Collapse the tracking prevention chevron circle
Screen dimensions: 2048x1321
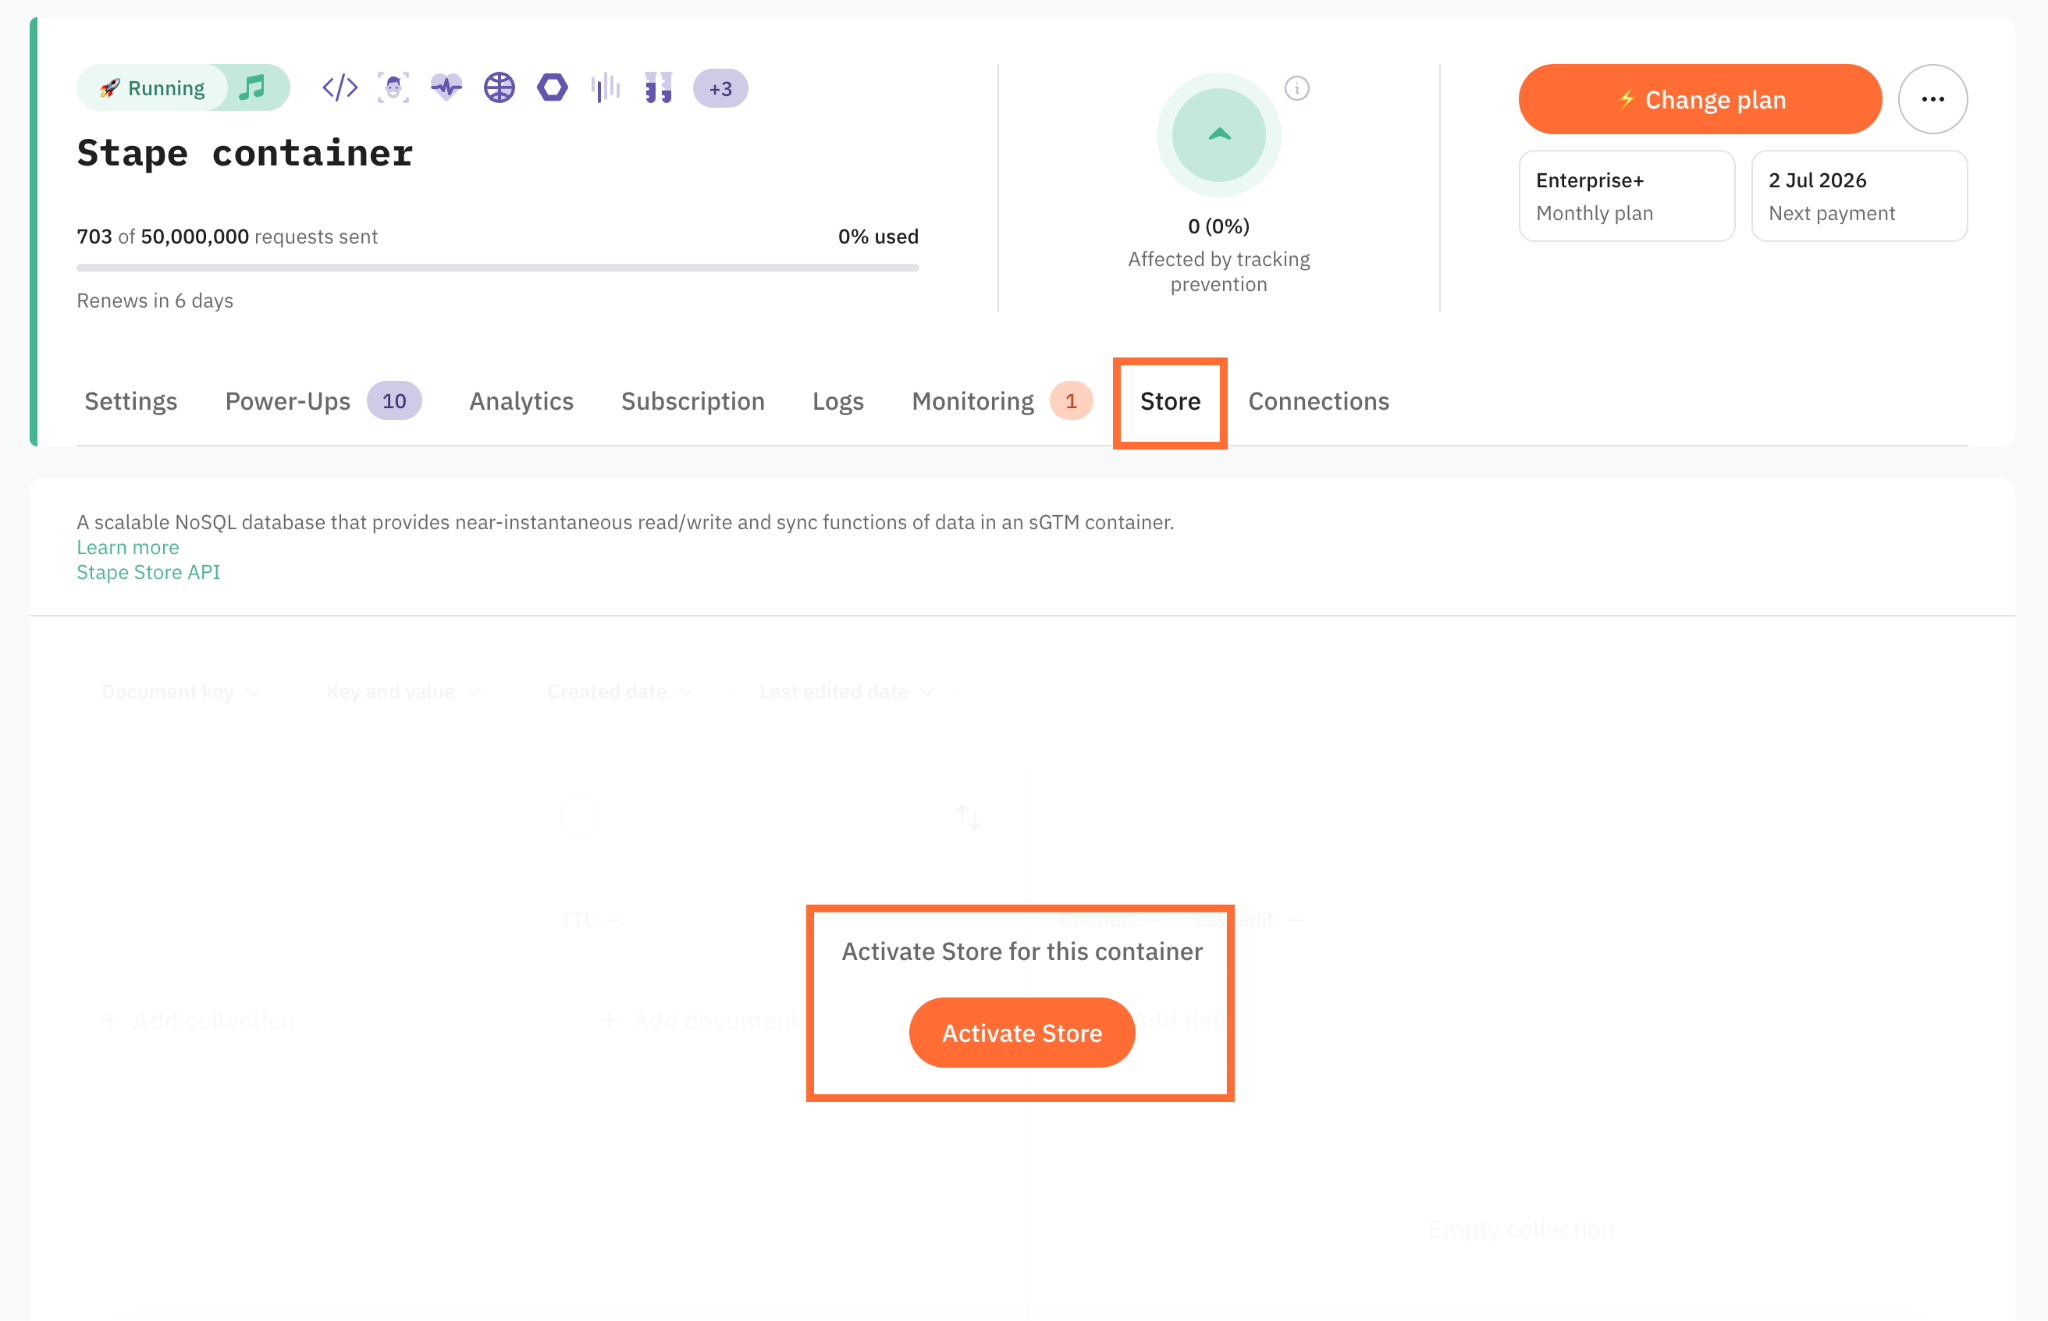[1219, 135]
